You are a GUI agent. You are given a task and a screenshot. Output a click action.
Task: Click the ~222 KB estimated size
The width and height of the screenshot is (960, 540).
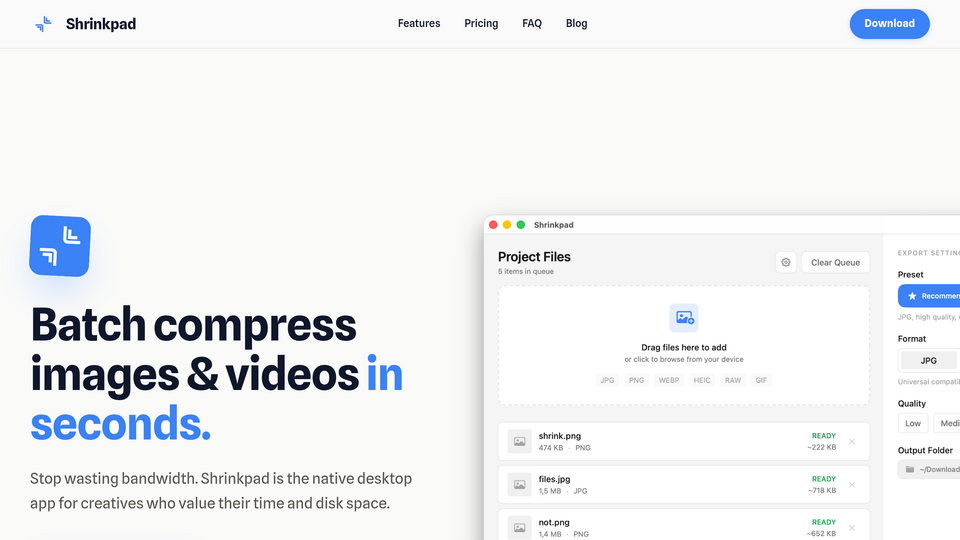coord(822,448)
